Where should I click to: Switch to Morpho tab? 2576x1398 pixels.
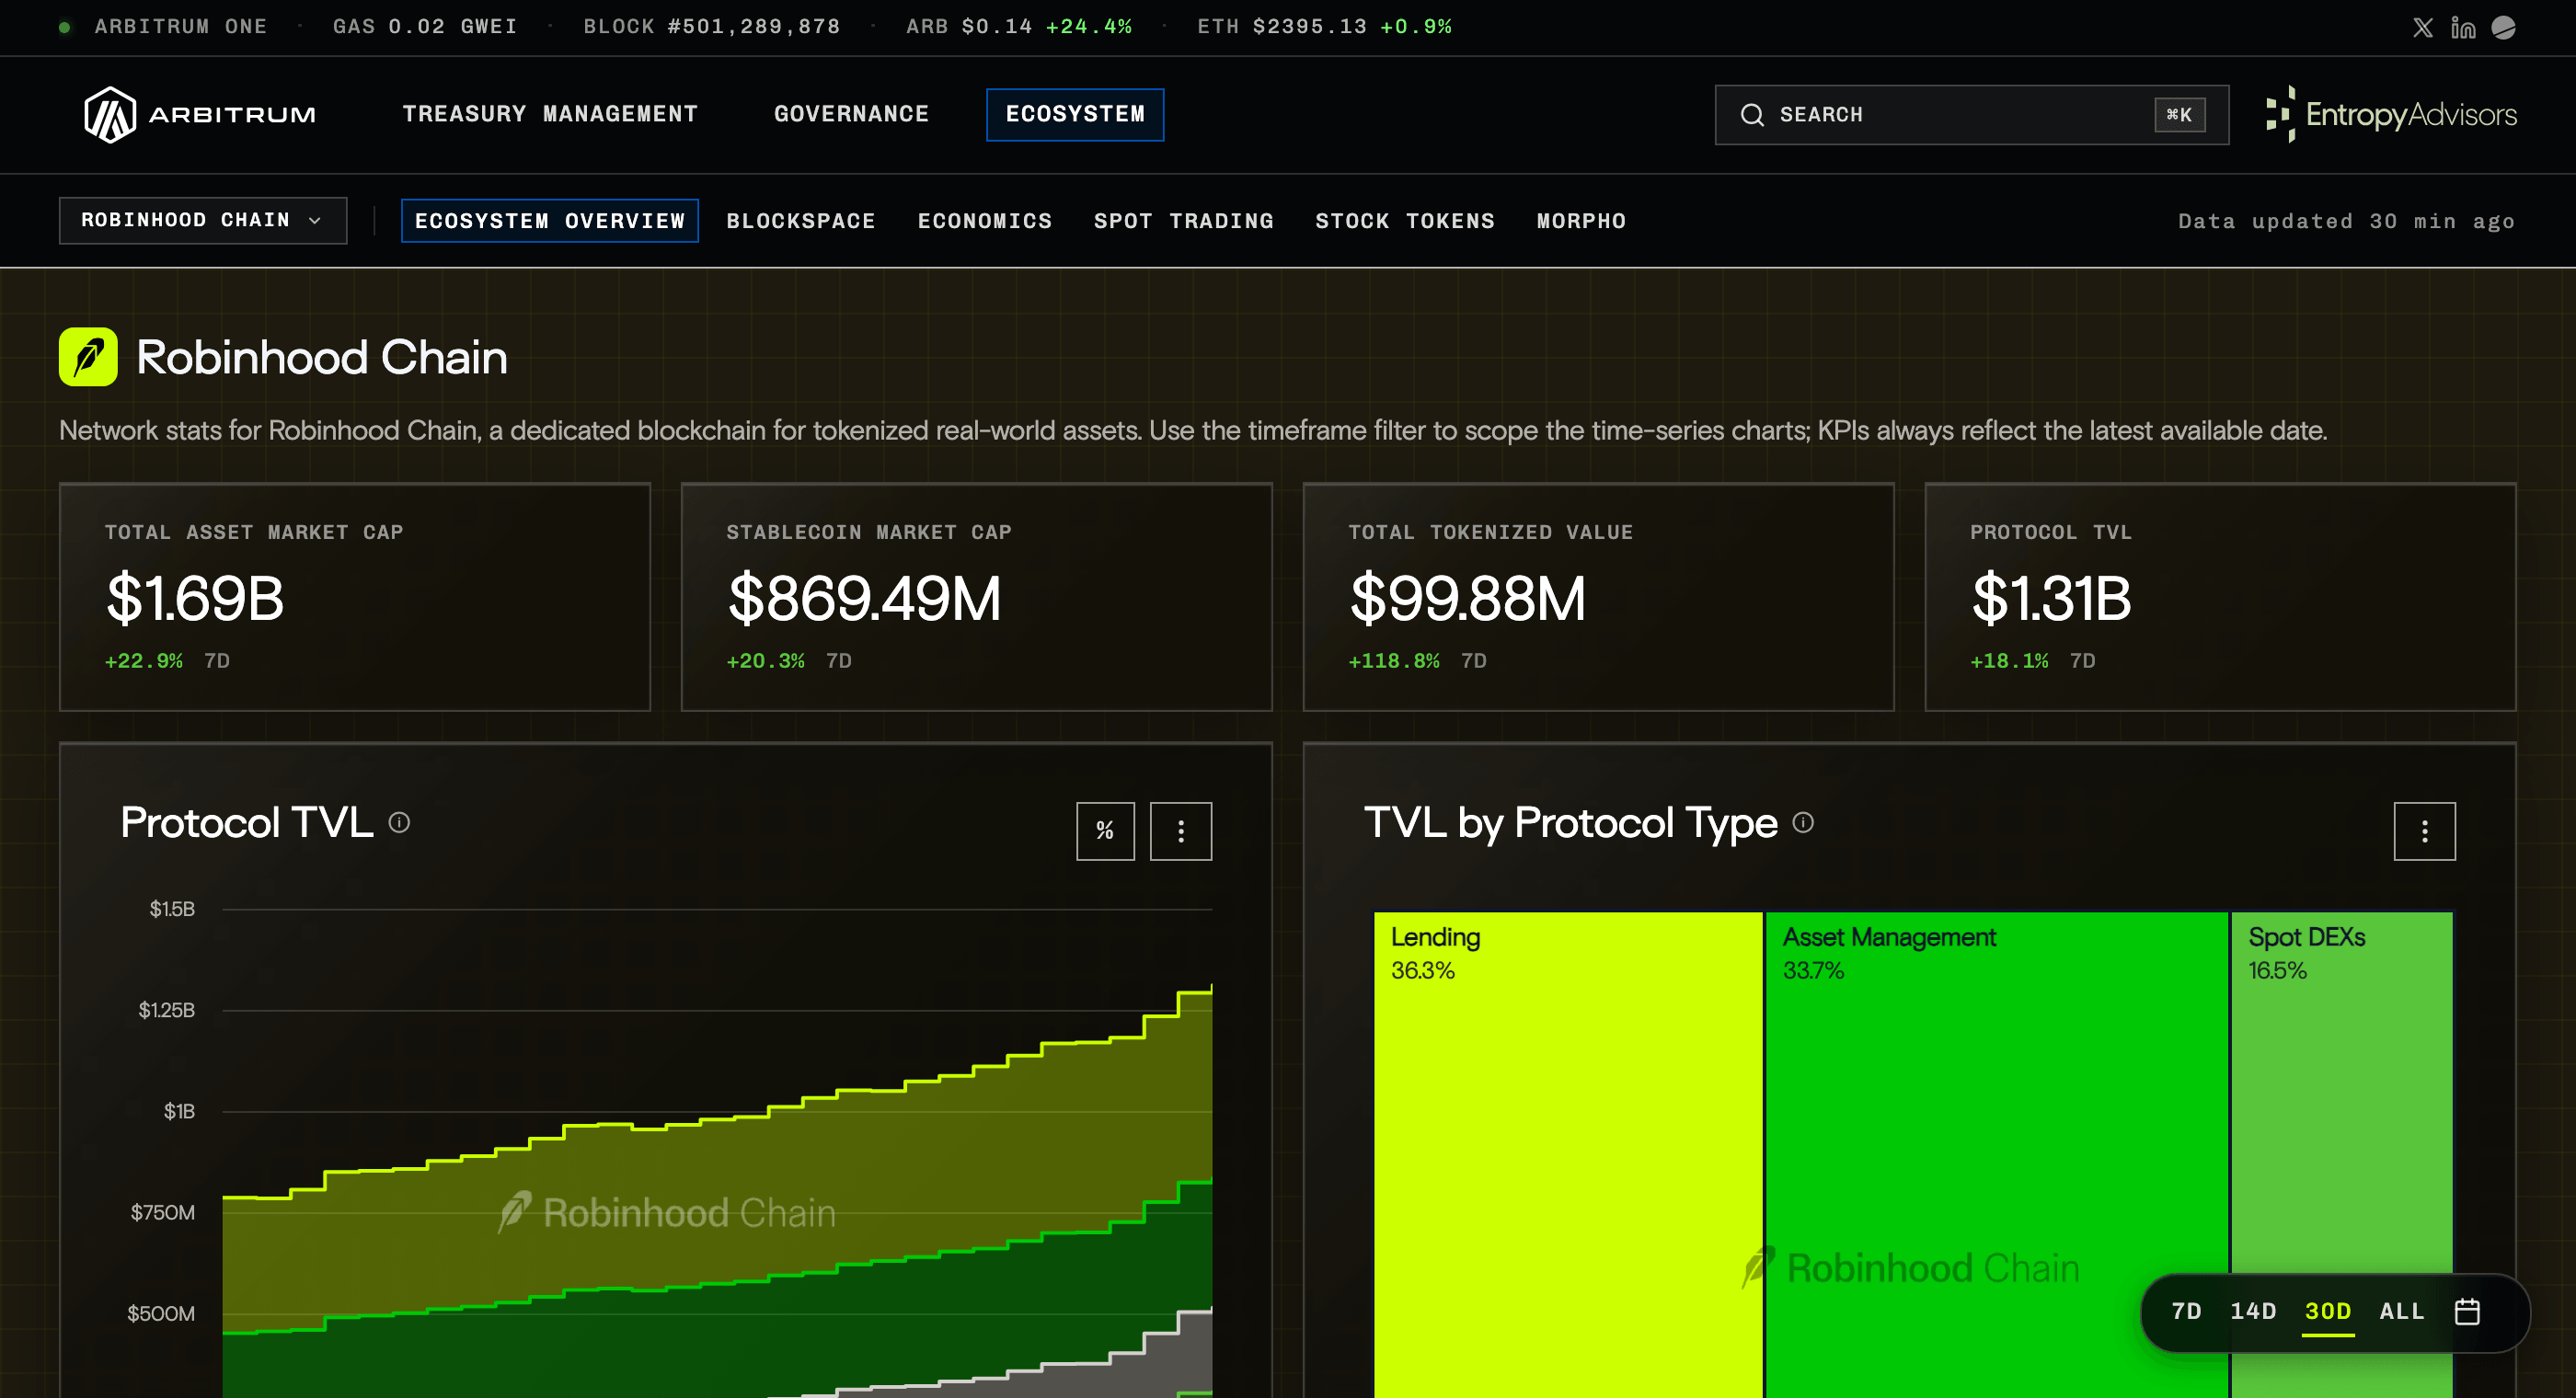pos(1581,221)
